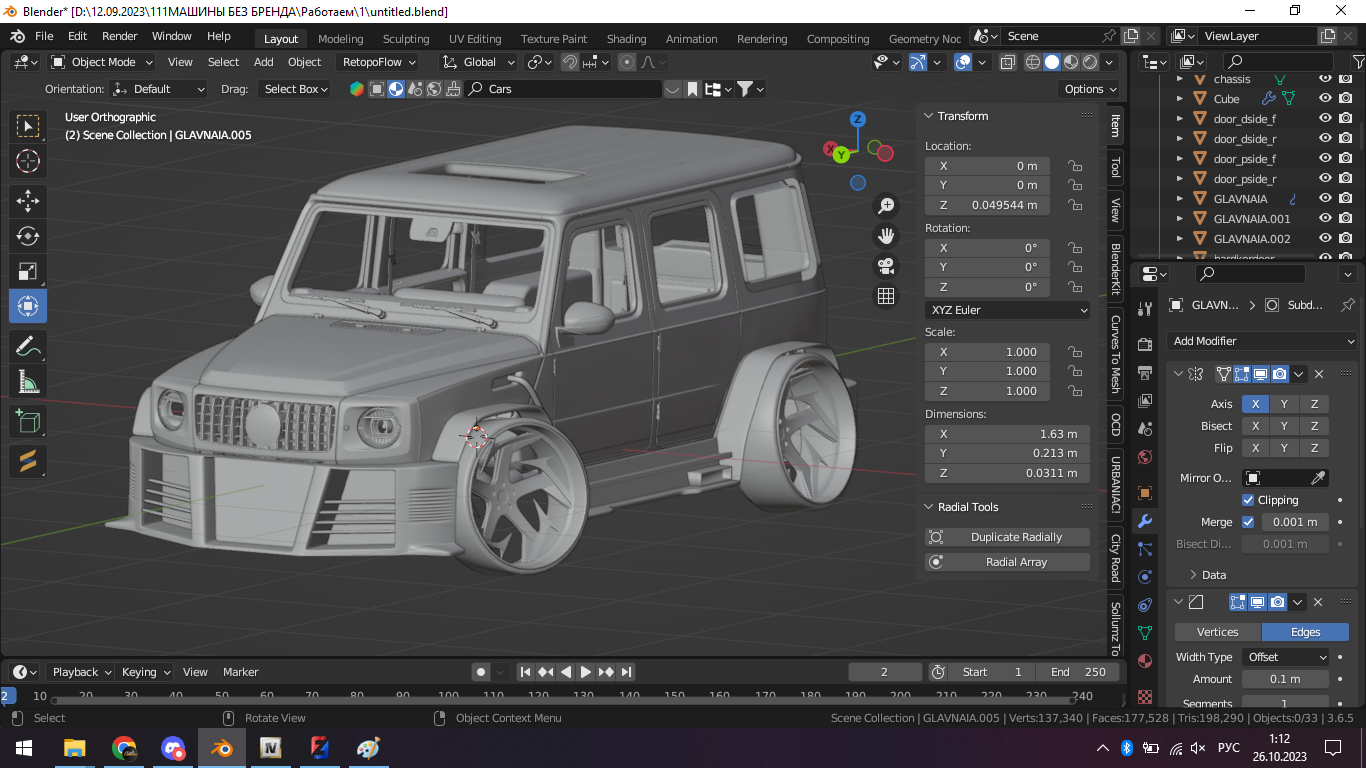Disable render for door_dside_f camera icon
The image size is (1366, 768).
(x=1345, y=119)
